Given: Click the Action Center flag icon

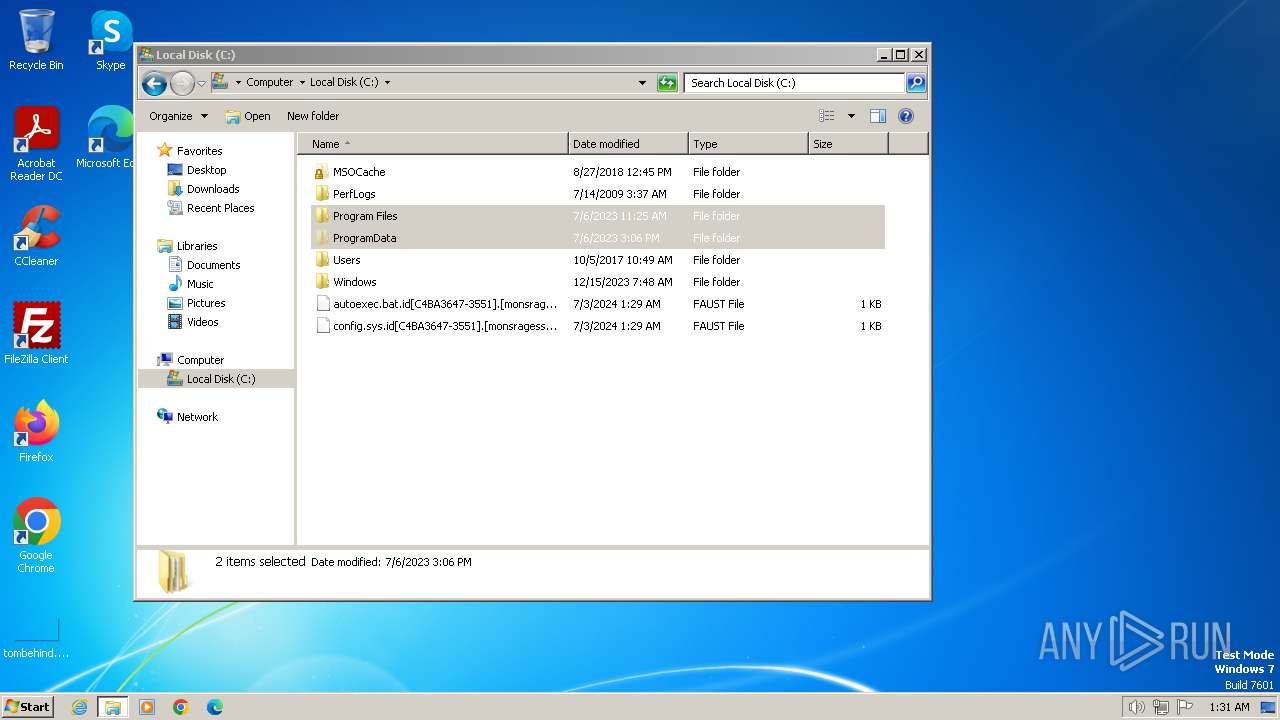Looking at the screenshot, I should 1185,707.
